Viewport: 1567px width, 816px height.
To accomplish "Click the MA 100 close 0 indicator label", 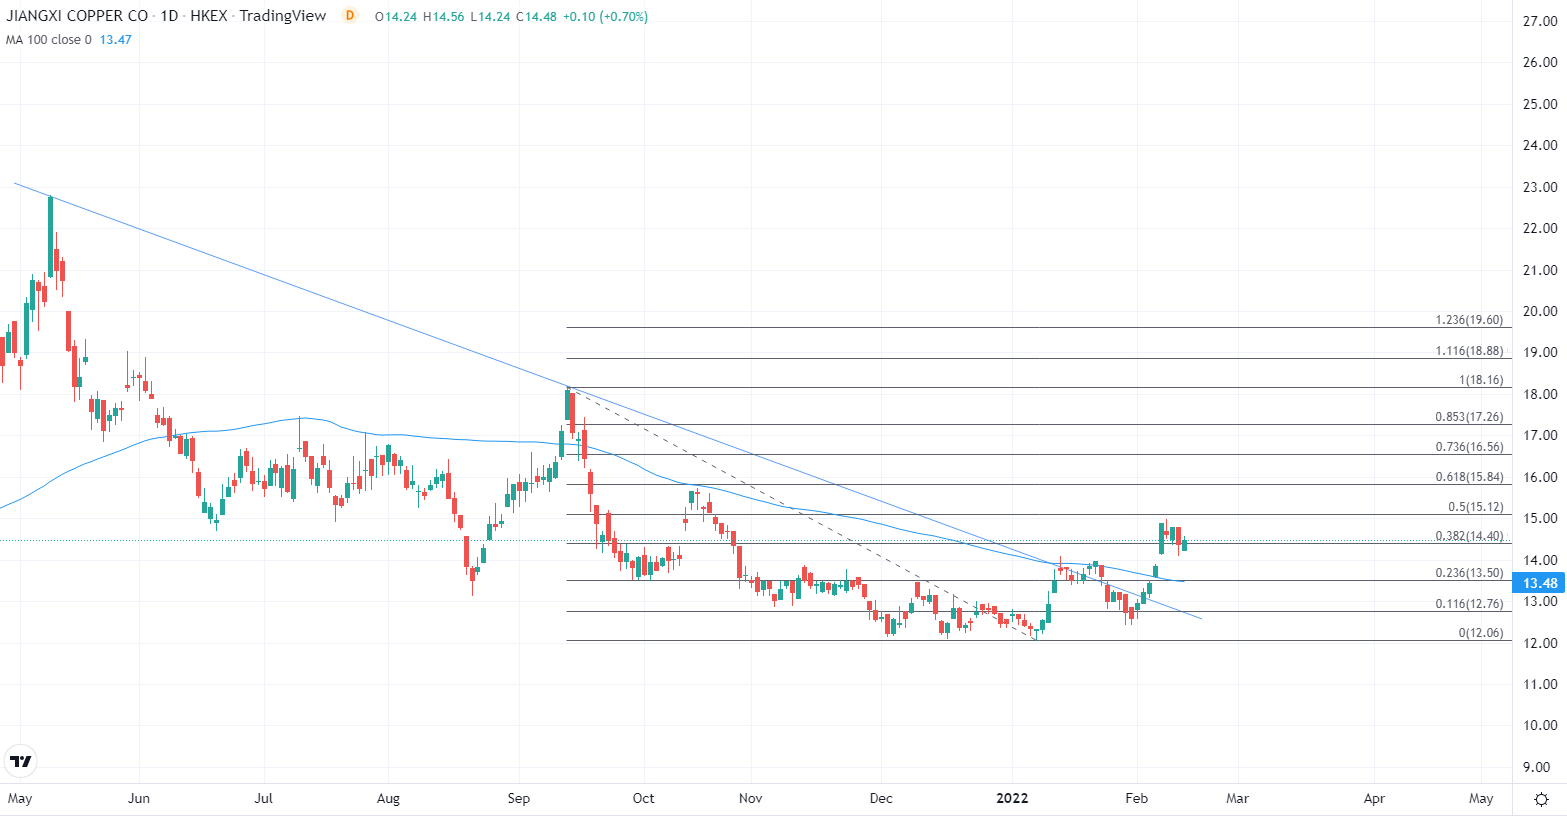I will (x=49, y=40).
